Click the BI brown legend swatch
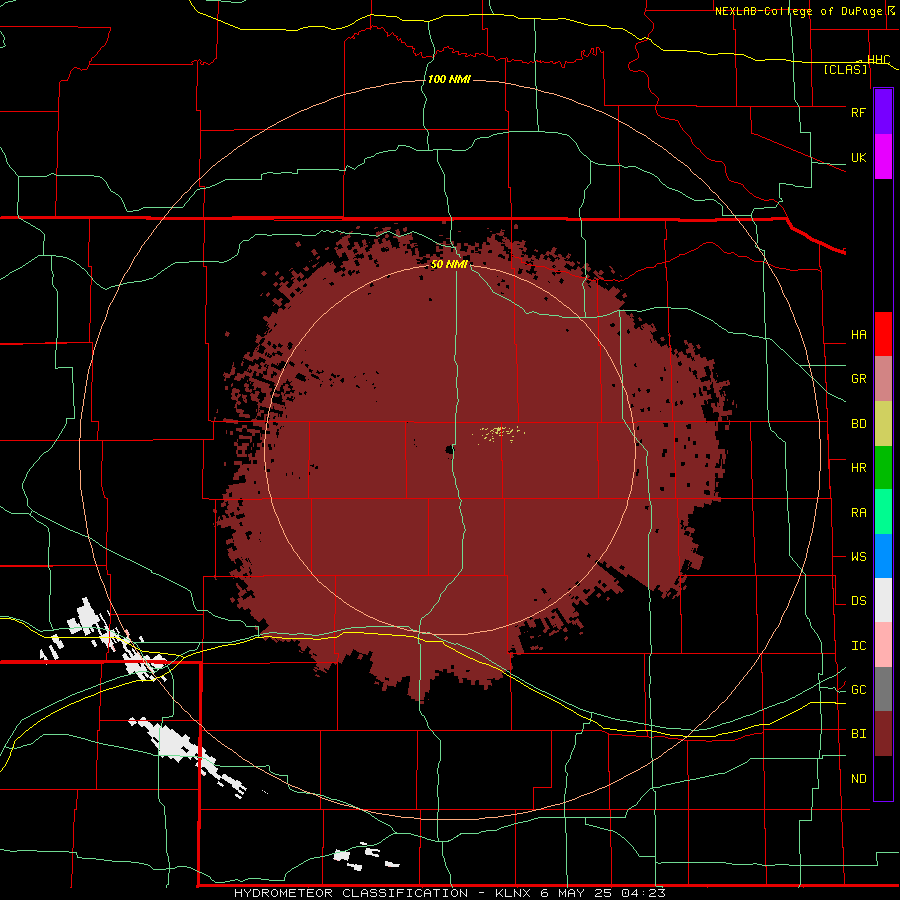This screenshot has width=900, height=900. [x=883, y=734]
